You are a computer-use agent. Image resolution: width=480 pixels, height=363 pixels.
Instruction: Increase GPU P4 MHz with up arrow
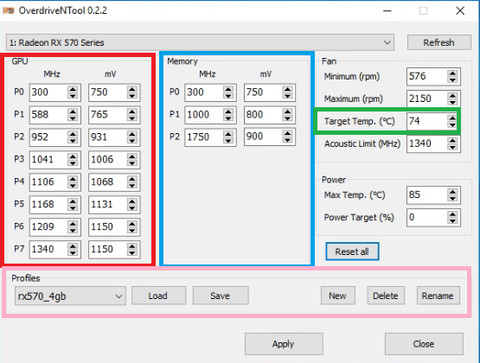[73, 179]
